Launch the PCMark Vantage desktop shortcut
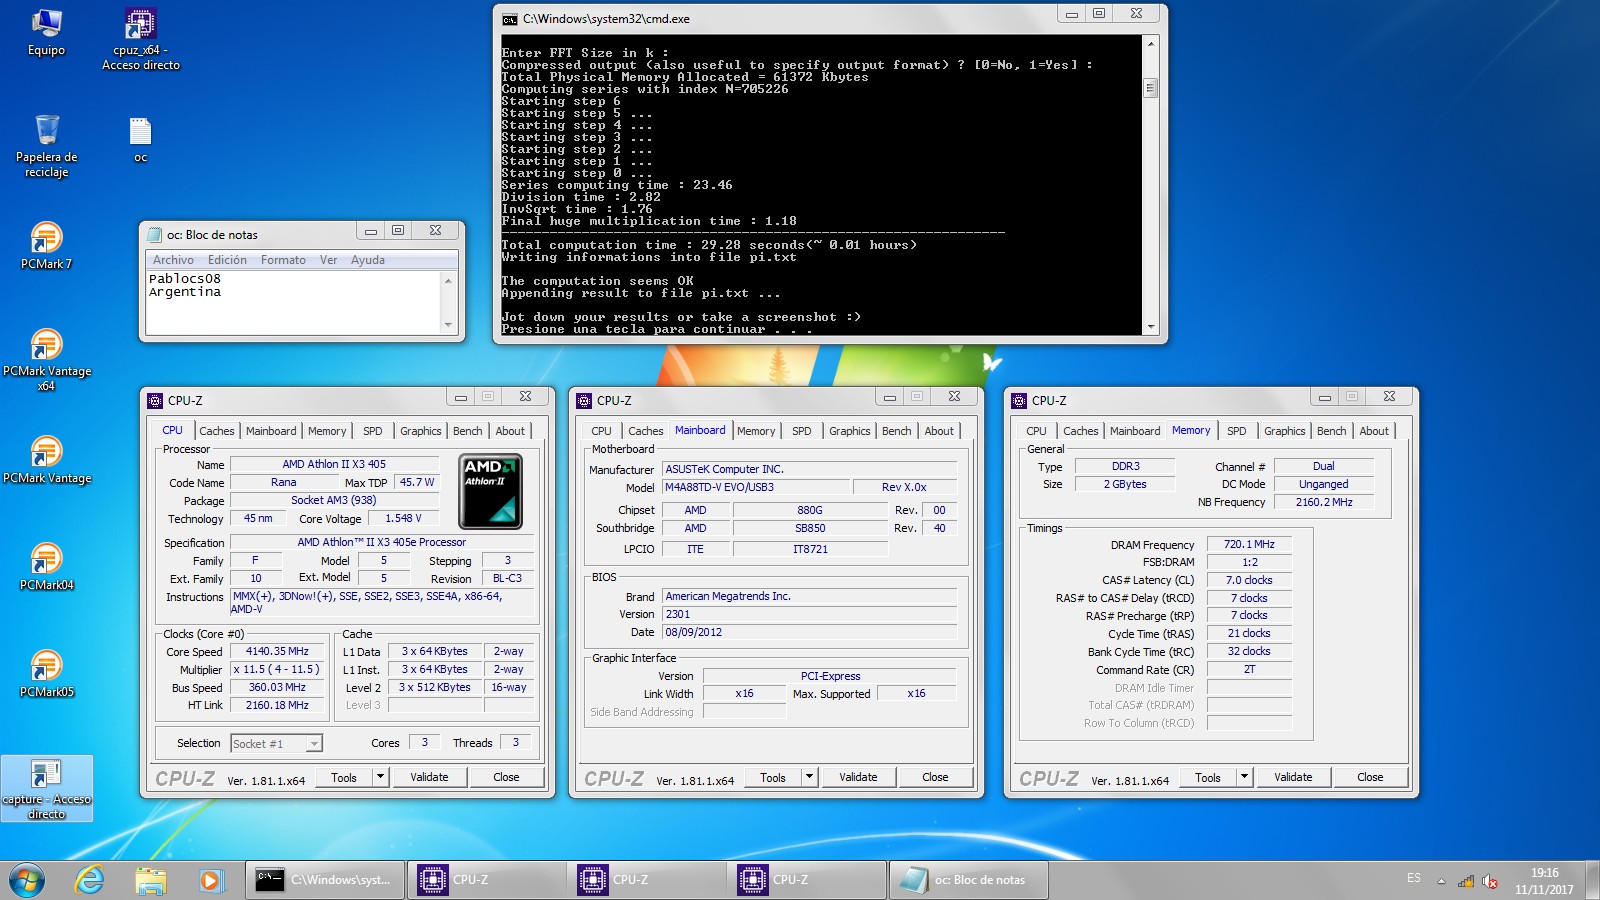Image resolution: width=1600 pixels, height=900 pixels. pyautogui.click(x=46, y=460)
